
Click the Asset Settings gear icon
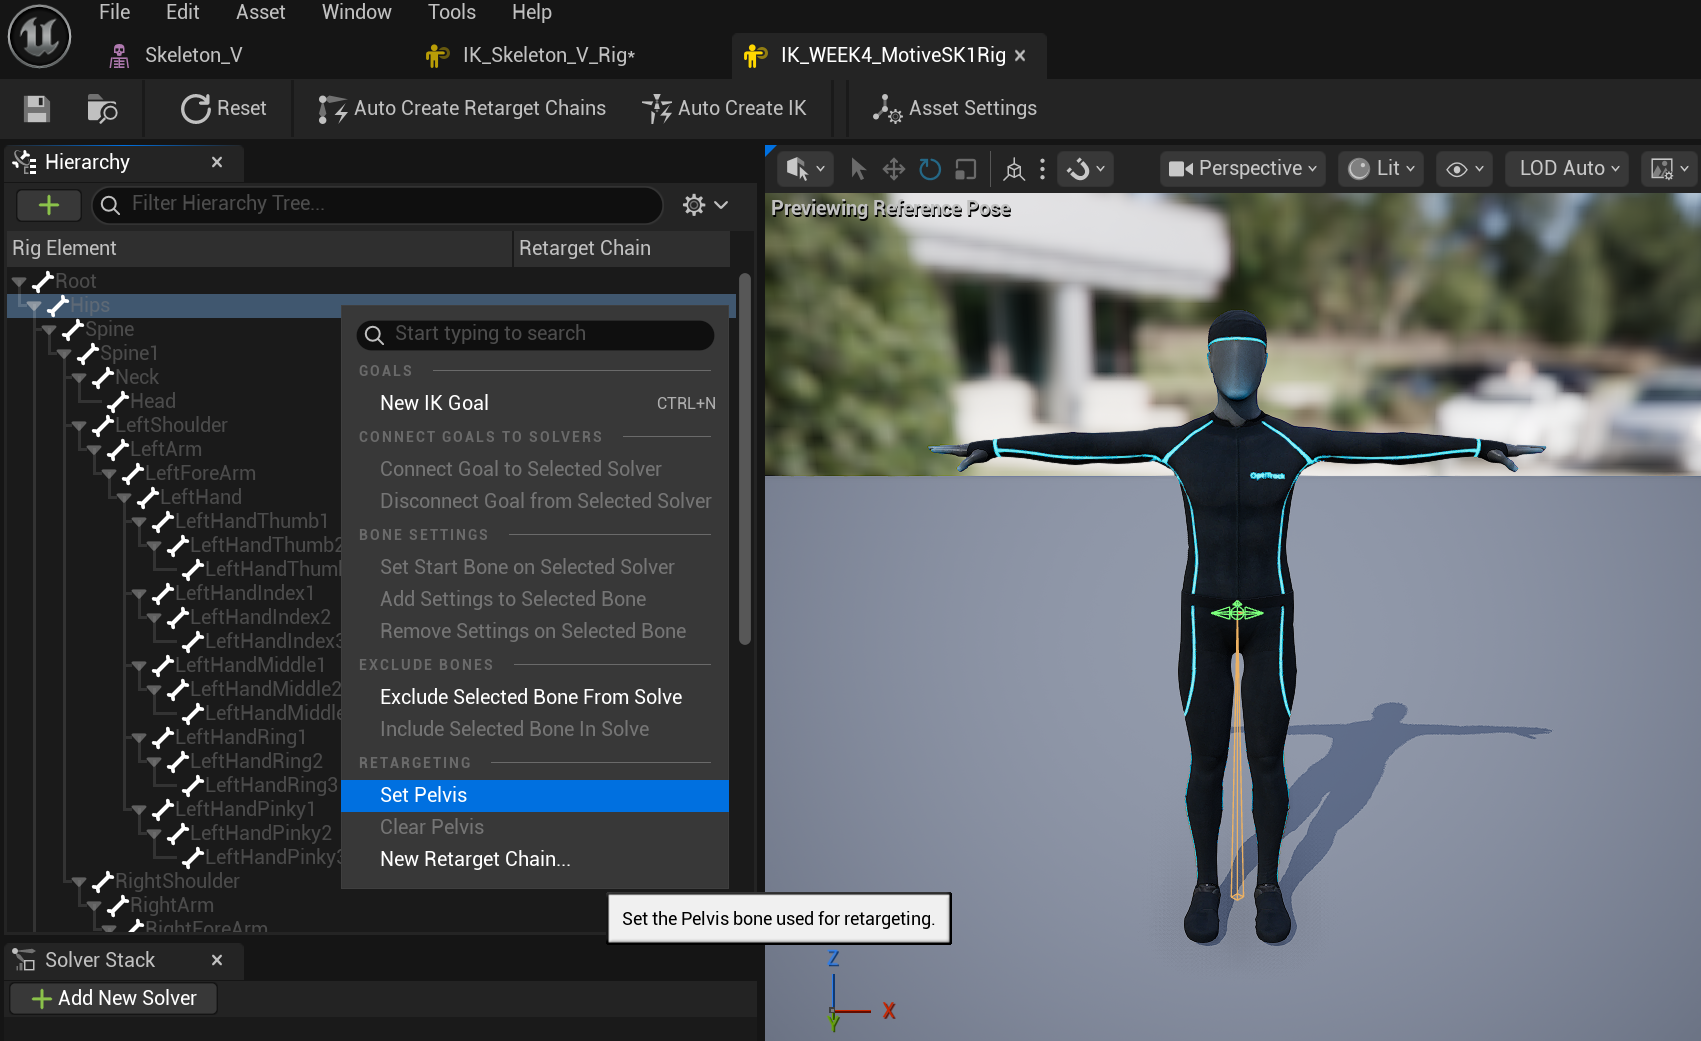(886, 108)
